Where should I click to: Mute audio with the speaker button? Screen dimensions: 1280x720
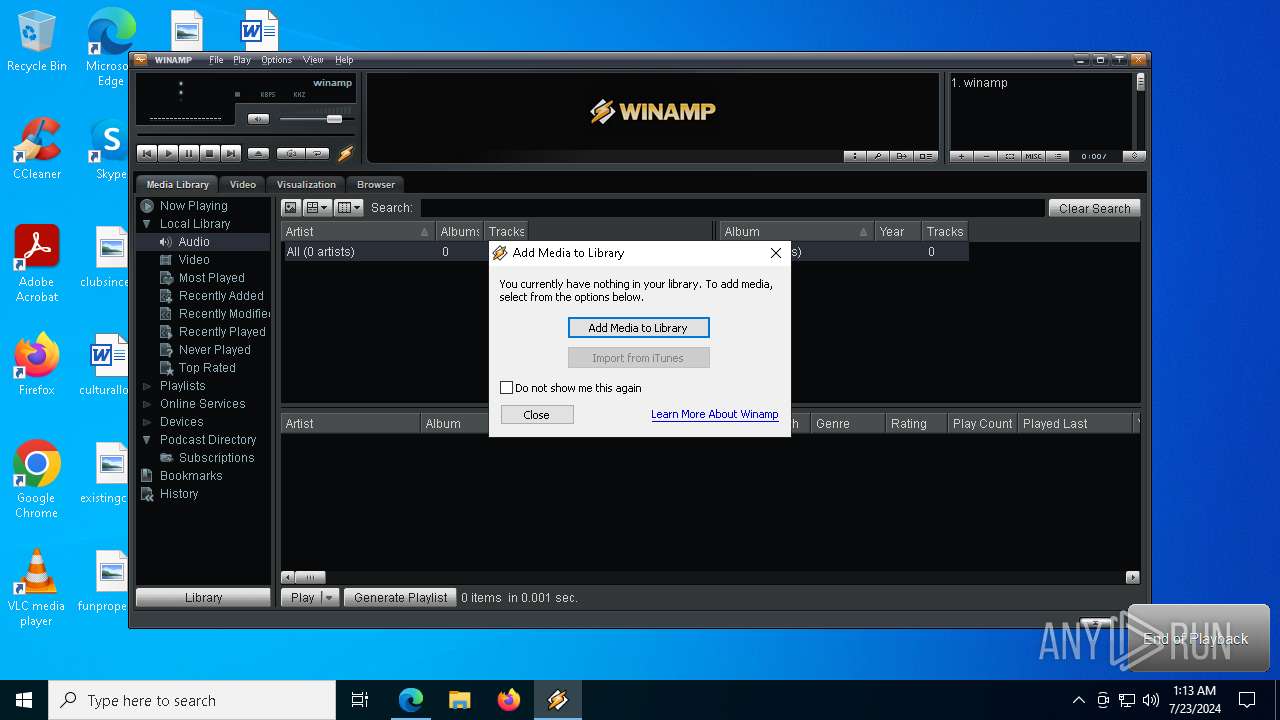(258, 119)
